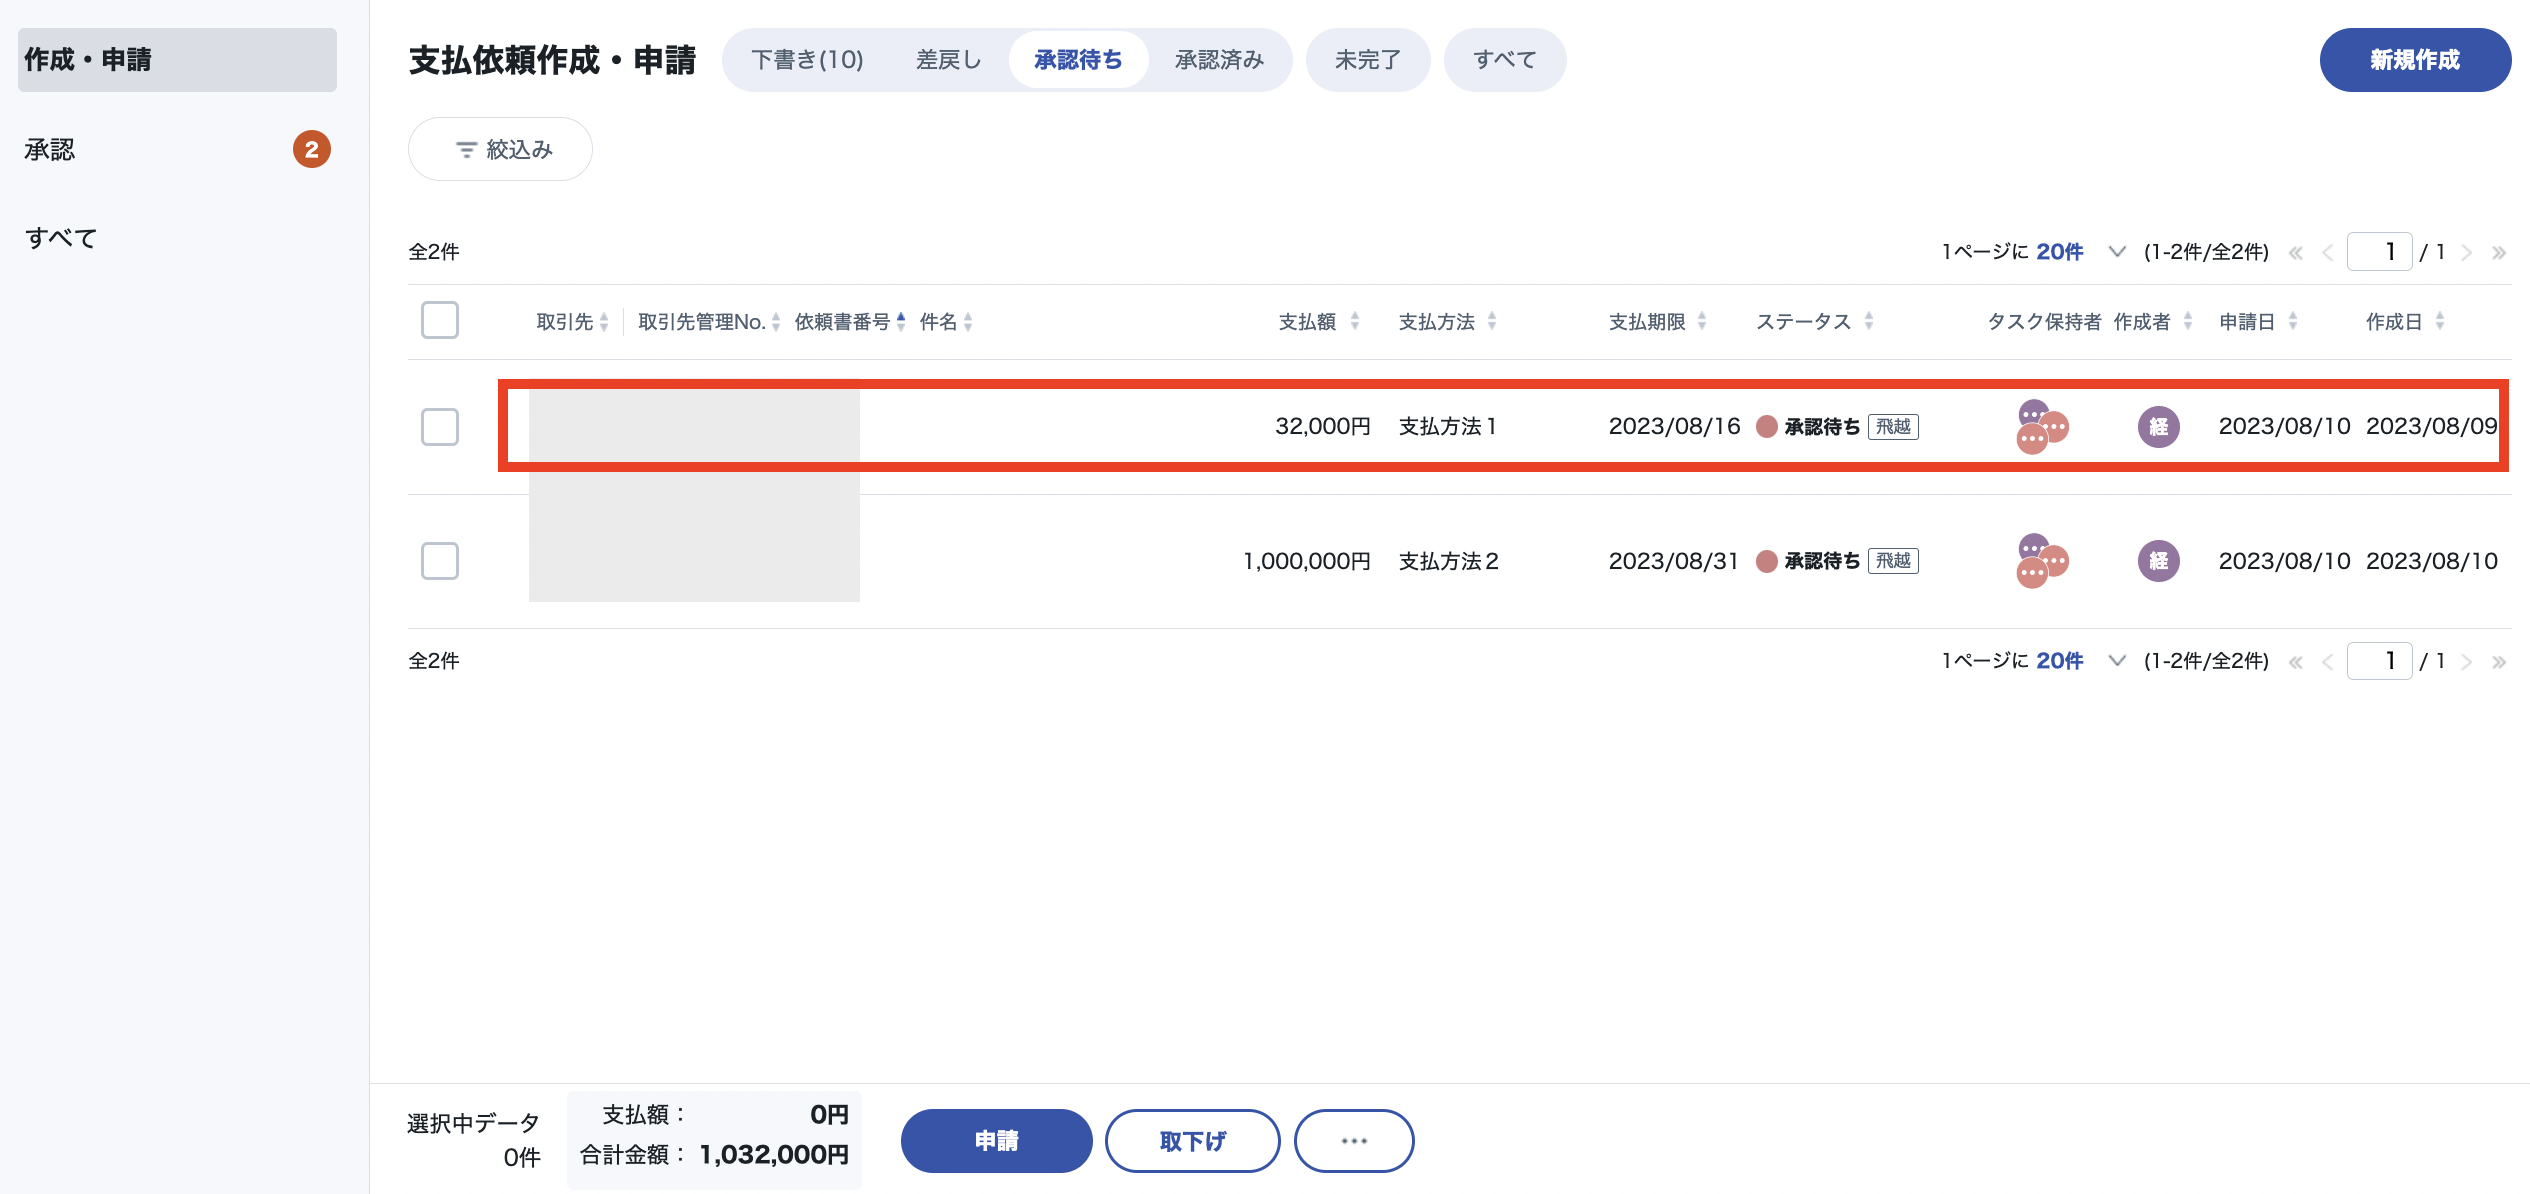The height and width of the screenshot is (1194, 2530).
Task: Click 飛越 tag in the 1,000,000円 row
Action: tap(1894, 561)
